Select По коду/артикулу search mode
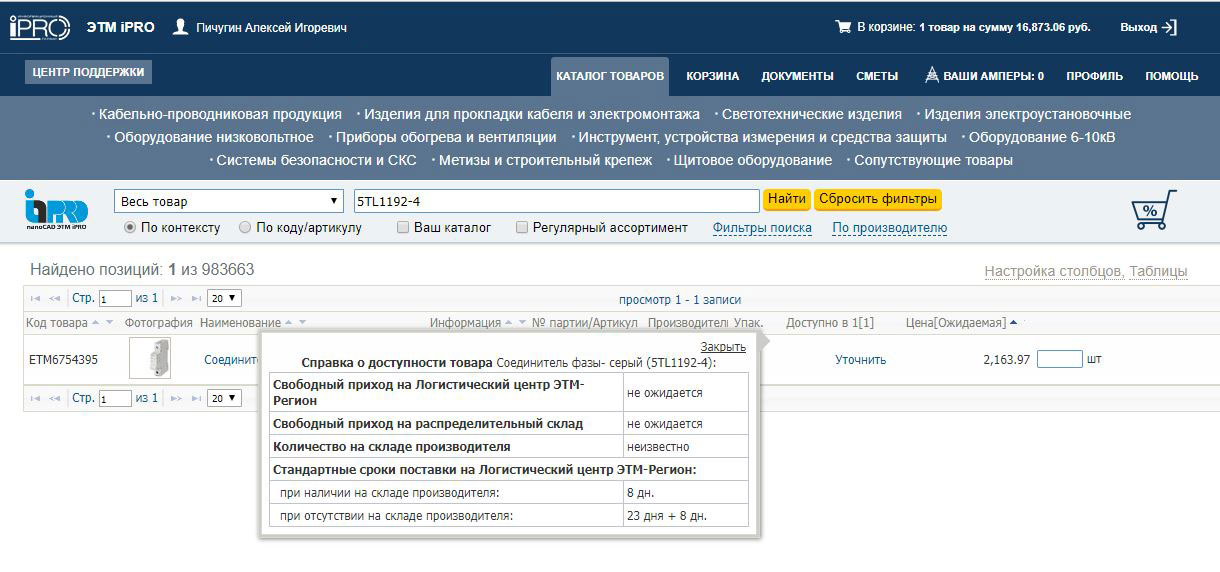The image size is (1220, 572). [245, 228]
